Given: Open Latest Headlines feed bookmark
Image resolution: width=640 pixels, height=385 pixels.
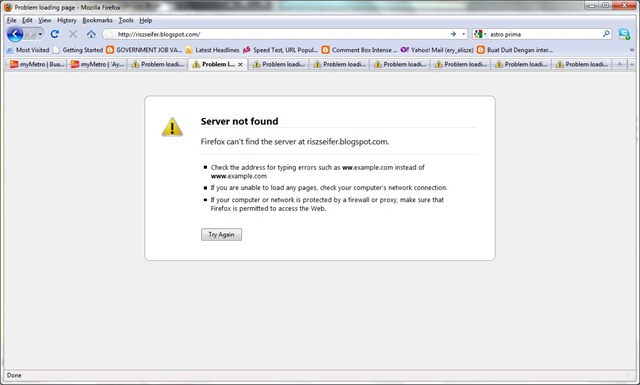Looking at the screenshot, I should 212,50.
